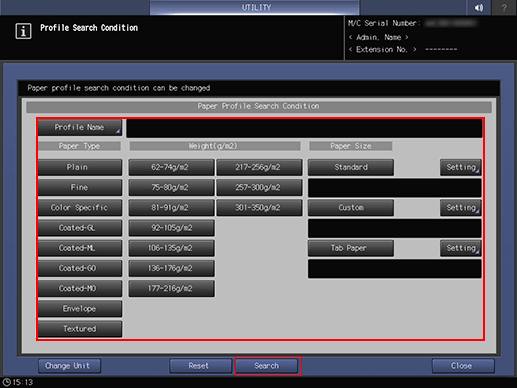
Task: Open the UTILITY tab
Action: (255, 7)
